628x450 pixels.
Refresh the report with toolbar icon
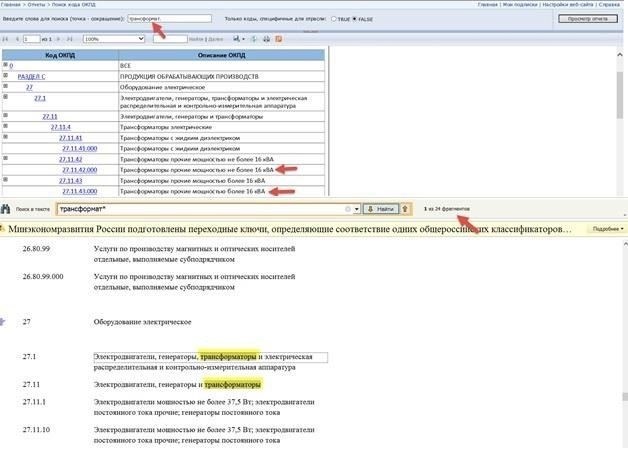click(254, 39)
